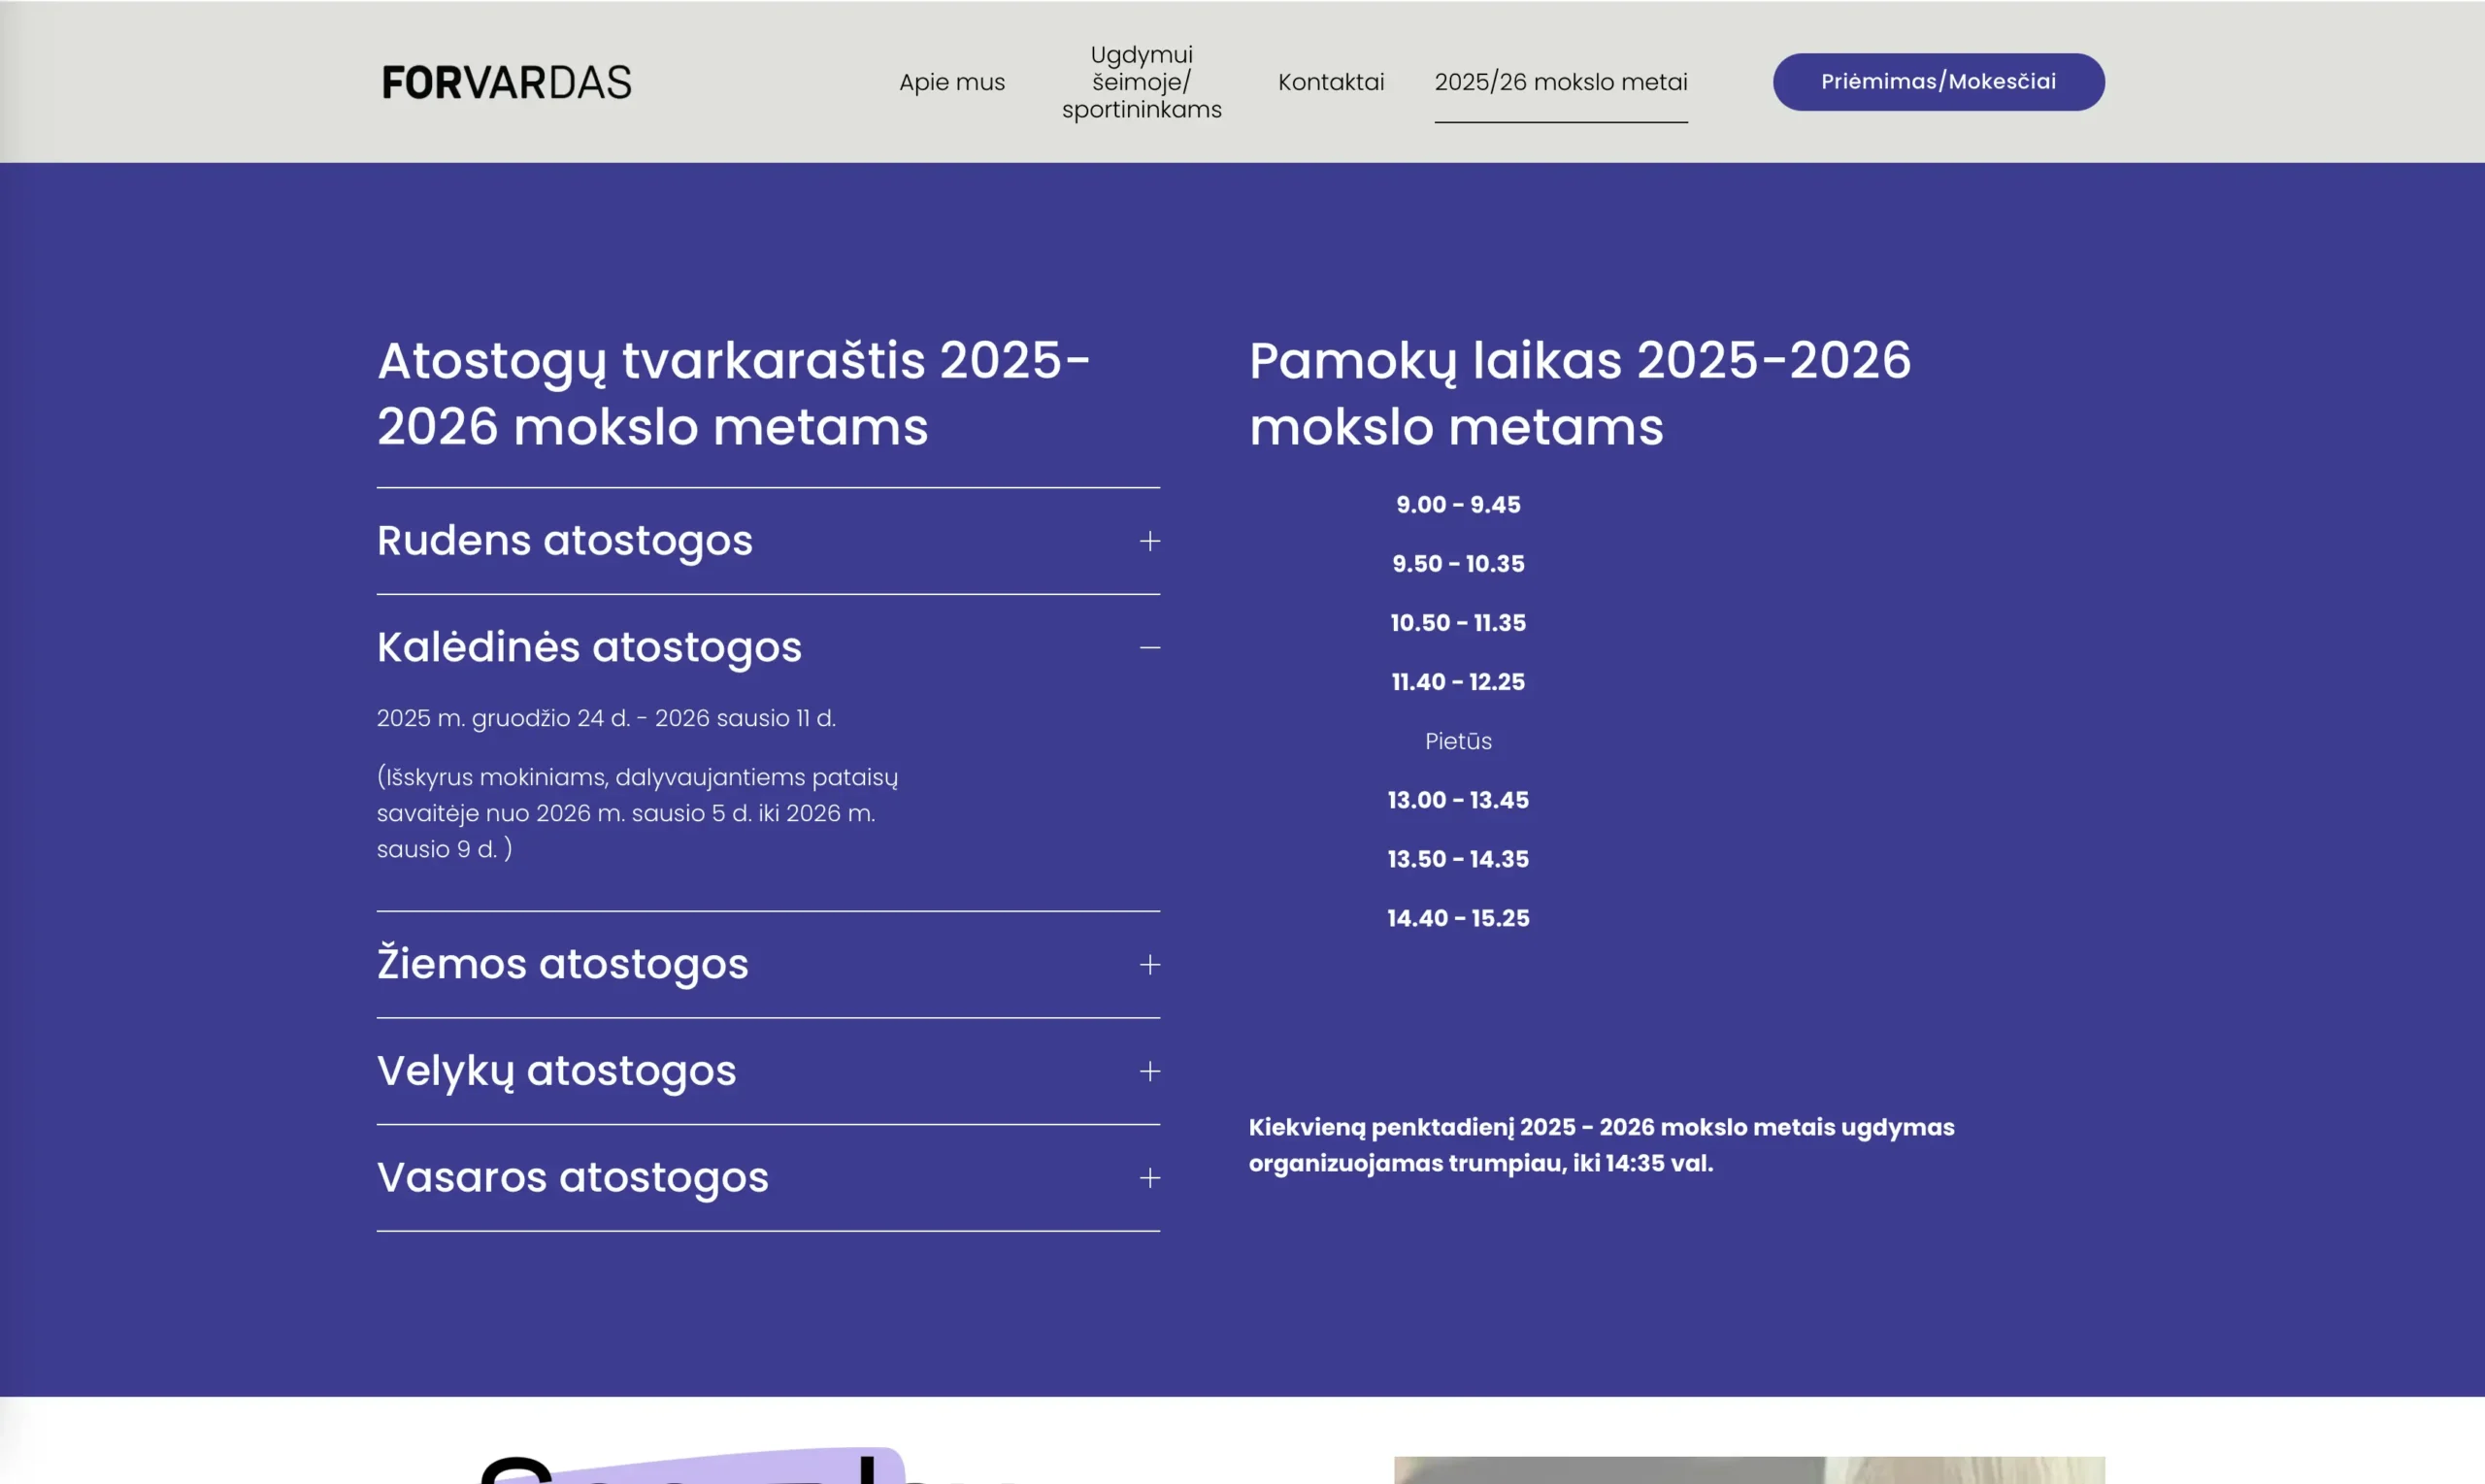
Task: Open the Apie mus menu item
Action: tap(951, 82)
